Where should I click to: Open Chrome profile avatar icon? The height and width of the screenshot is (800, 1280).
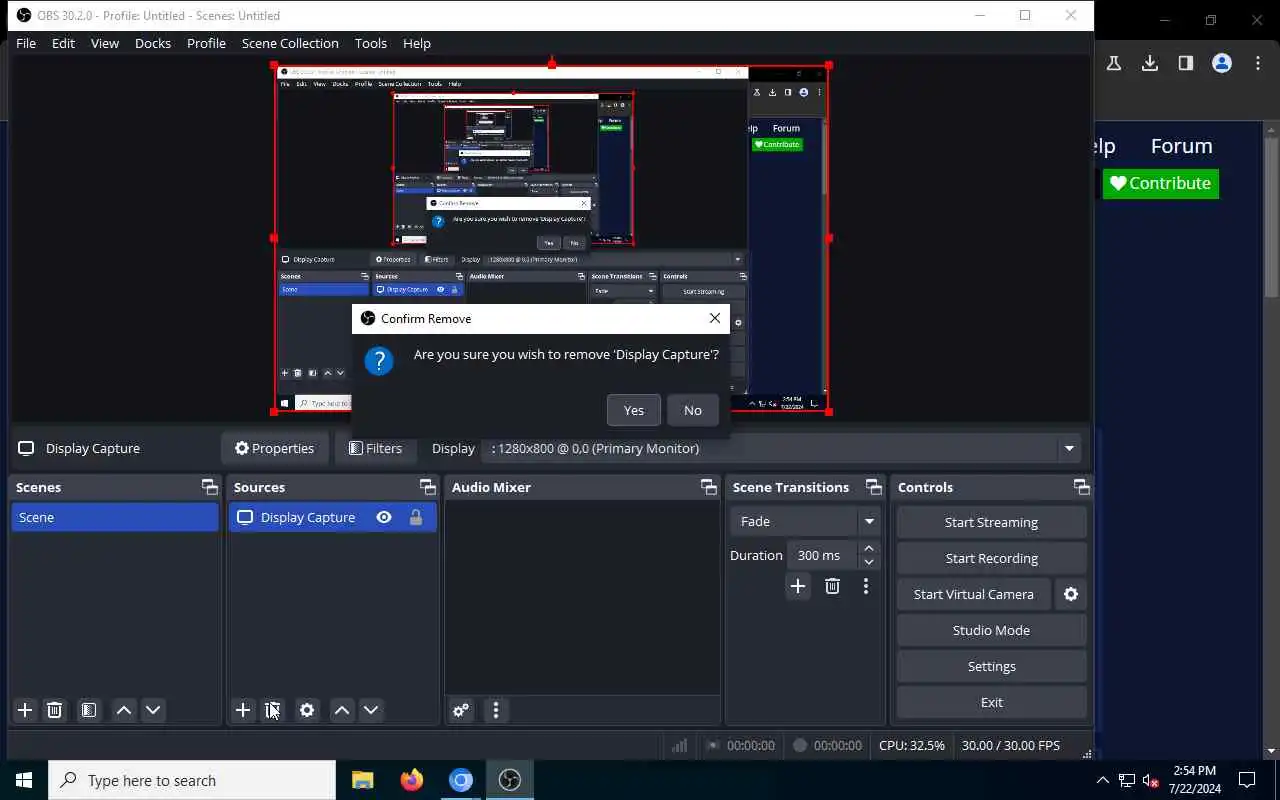point(1222,63)
